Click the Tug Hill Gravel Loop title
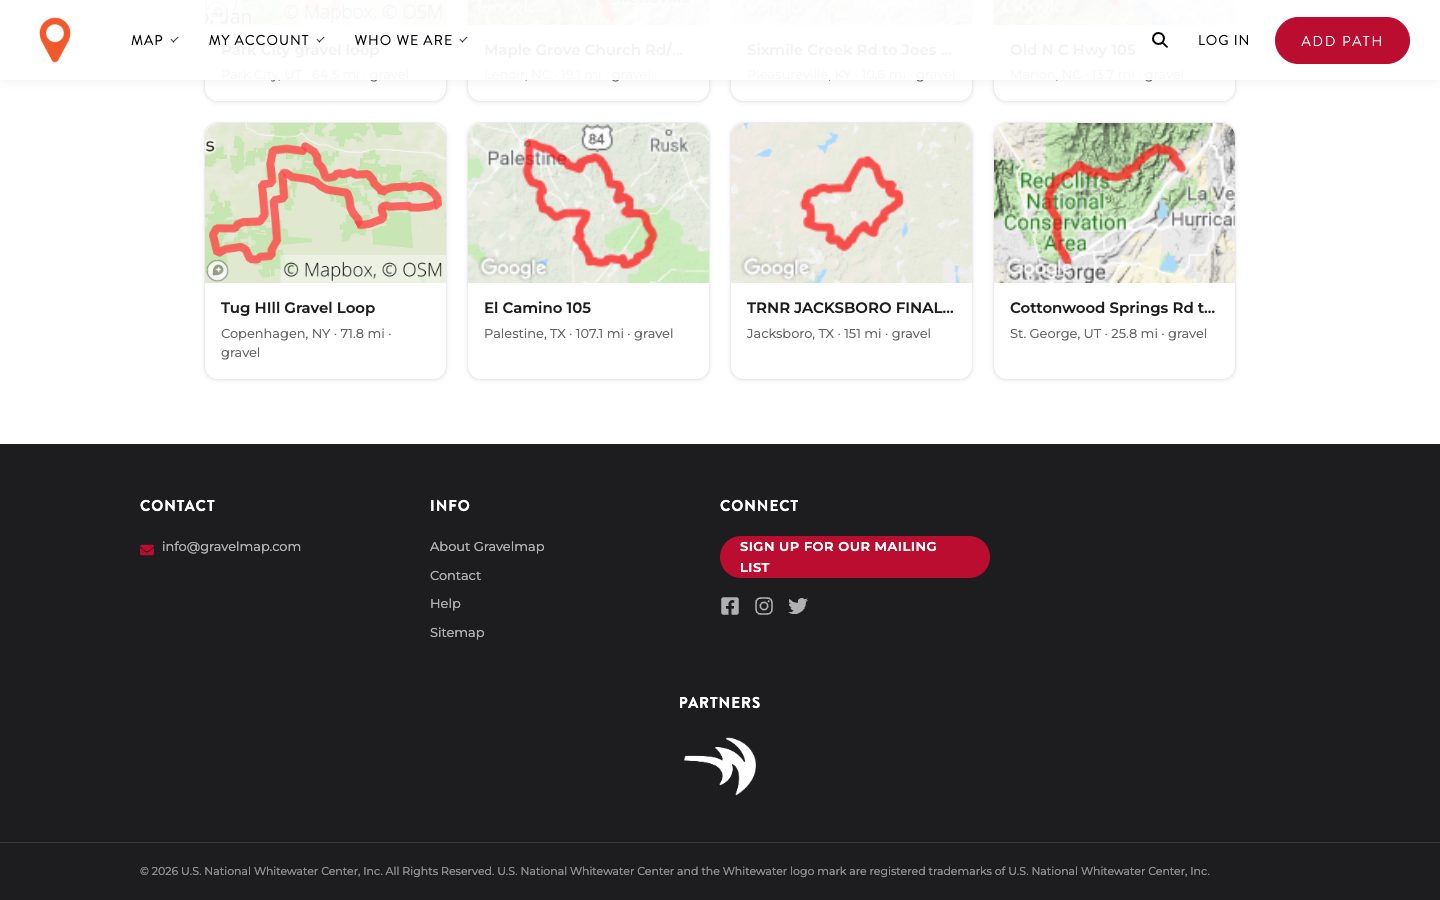 (298, 308)
